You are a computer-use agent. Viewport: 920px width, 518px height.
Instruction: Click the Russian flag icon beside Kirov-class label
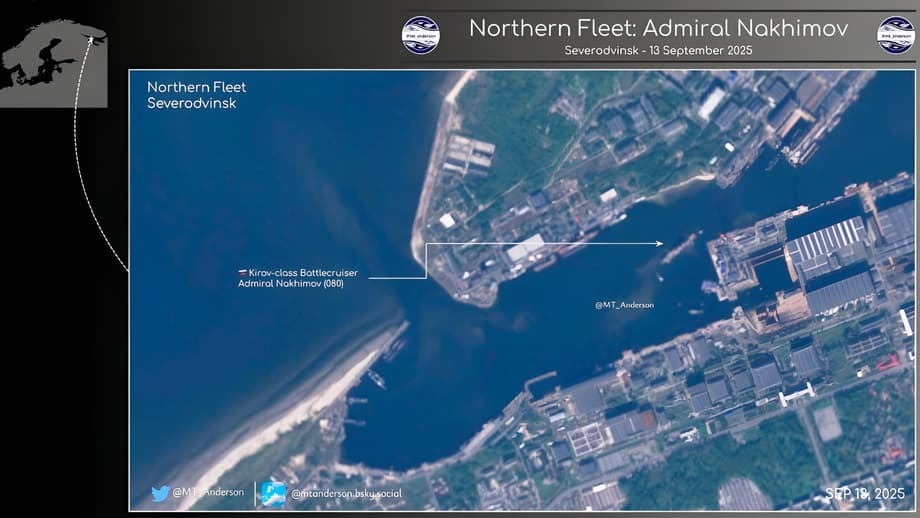pyautogui.click(x=242, y=273)
